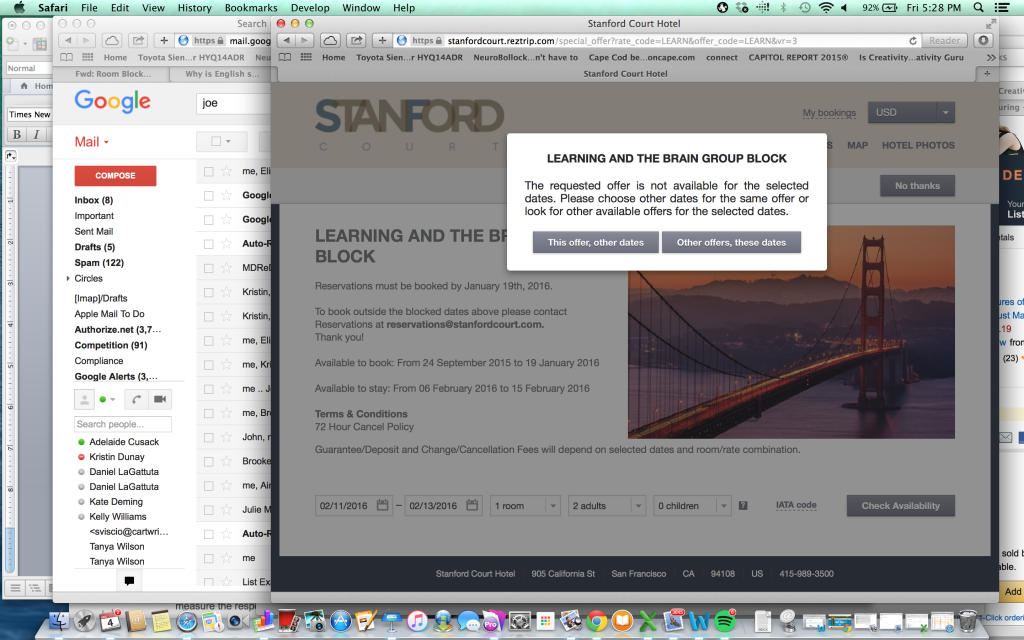
Task: Reload the Stanford Court Hotel page
Action: coord(912,40)
